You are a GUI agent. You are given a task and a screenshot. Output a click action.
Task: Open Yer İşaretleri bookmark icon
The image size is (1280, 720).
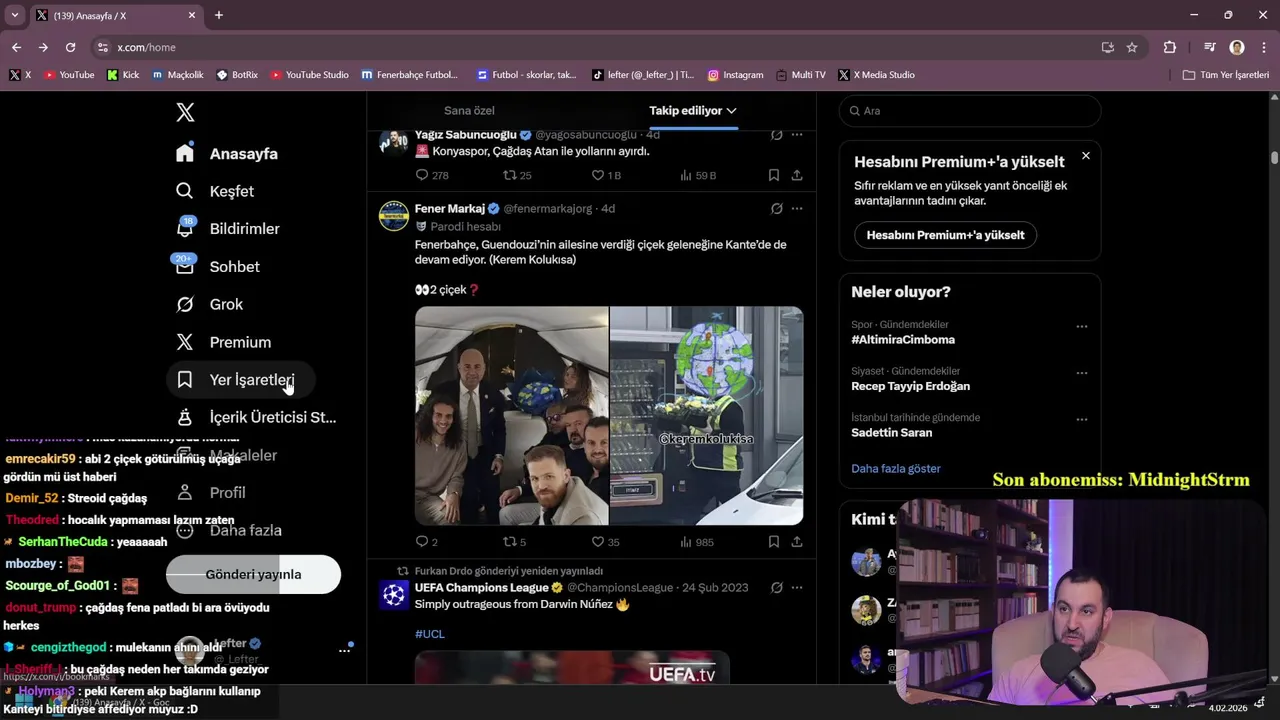185,380
